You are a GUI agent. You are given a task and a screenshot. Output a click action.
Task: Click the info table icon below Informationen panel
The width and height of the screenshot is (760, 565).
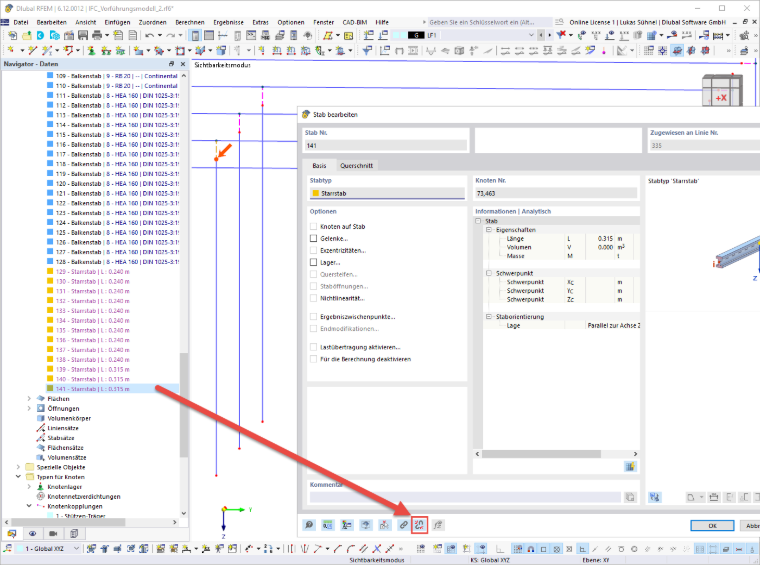point(630,467)
